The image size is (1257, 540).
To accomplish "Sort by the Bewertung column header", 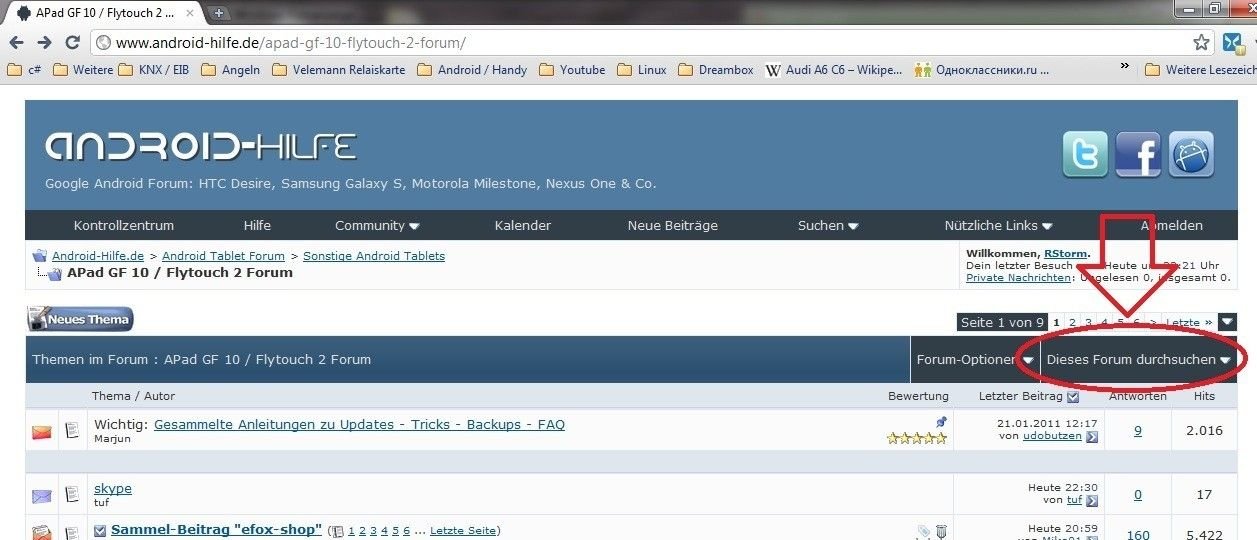I will coord(918,397).
